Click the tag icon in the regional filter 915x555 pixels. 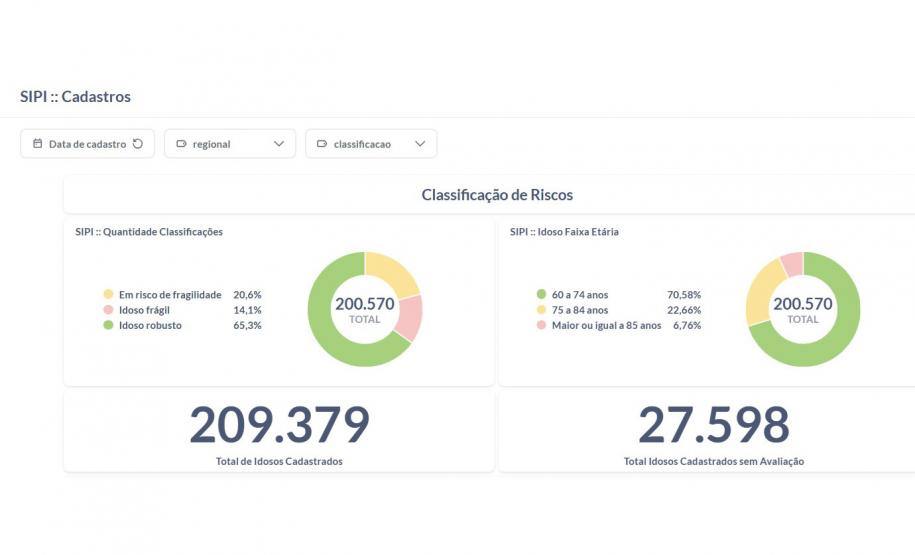pyautogui.click(x=181, y=144)
